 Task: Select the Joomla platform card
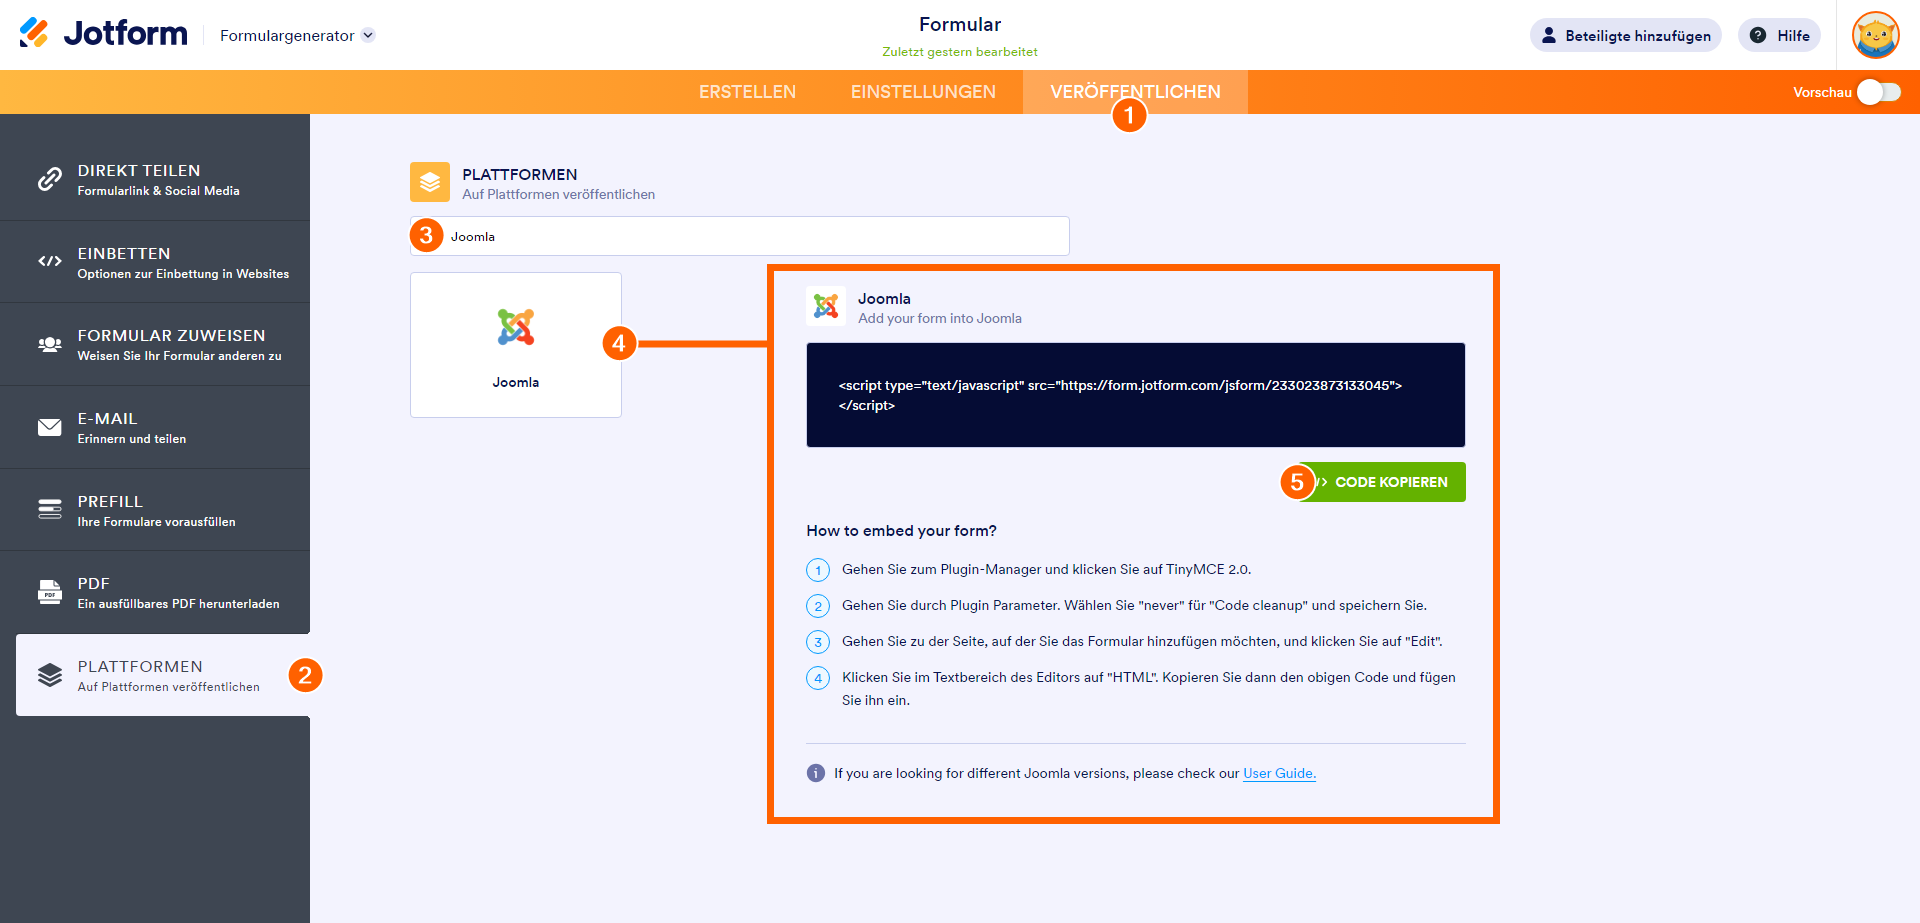[516, 345]
